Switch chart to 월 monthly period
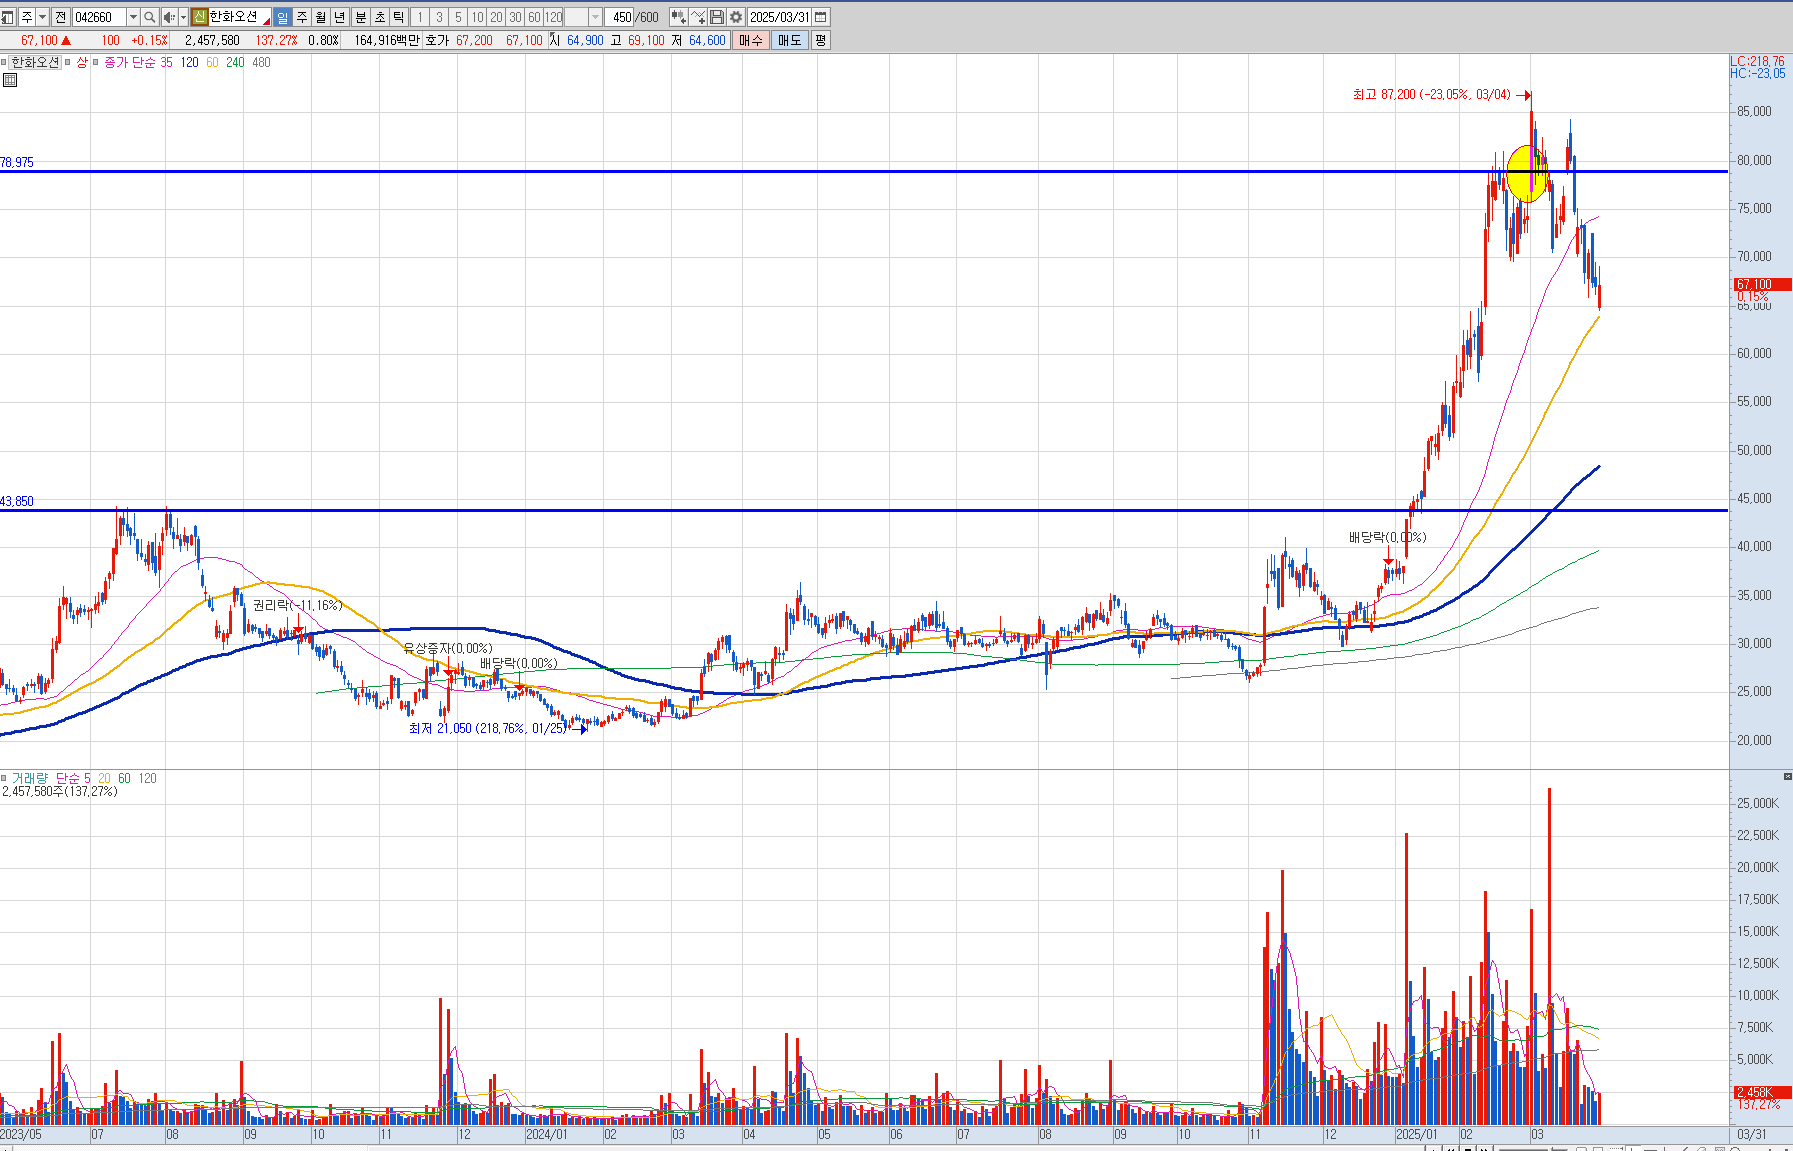This screenshot has height=1151, width=1793. (321, 17)
